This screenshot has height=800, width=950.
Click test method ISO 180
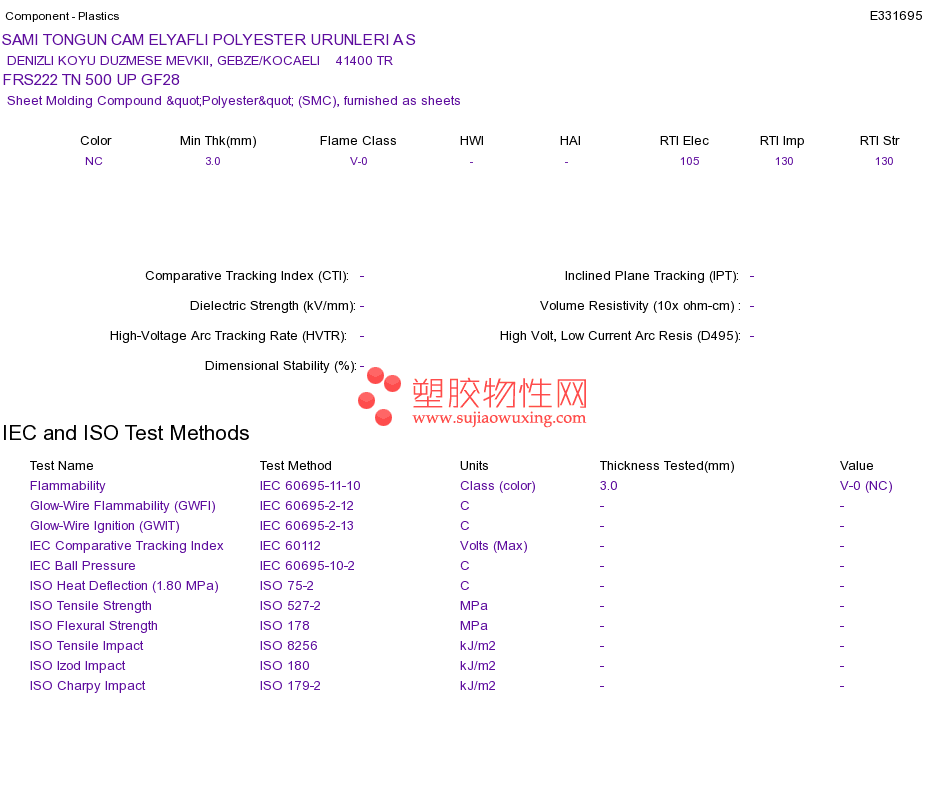coord(285,666)
